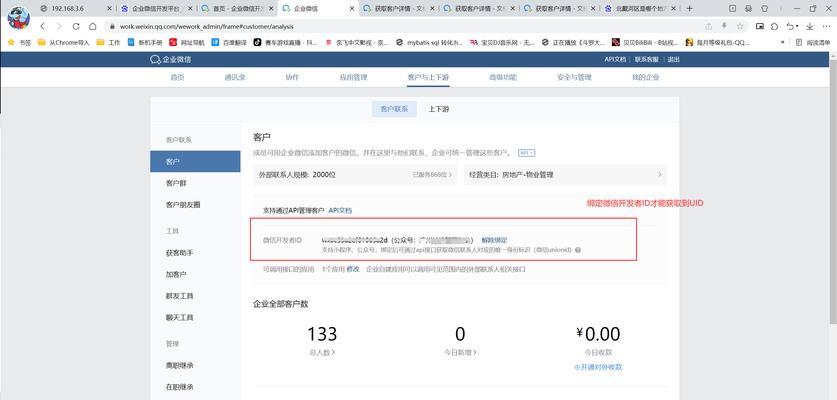
Task: Click the lock icon in address bar
Action: pyautogui.click(x=113, y=26)
